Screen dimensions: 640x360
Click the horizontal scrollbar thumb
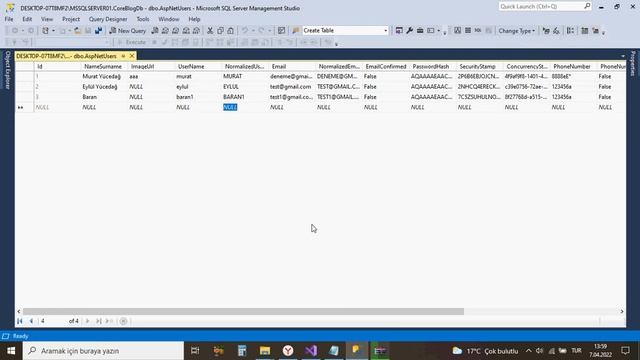pos(243,311)
